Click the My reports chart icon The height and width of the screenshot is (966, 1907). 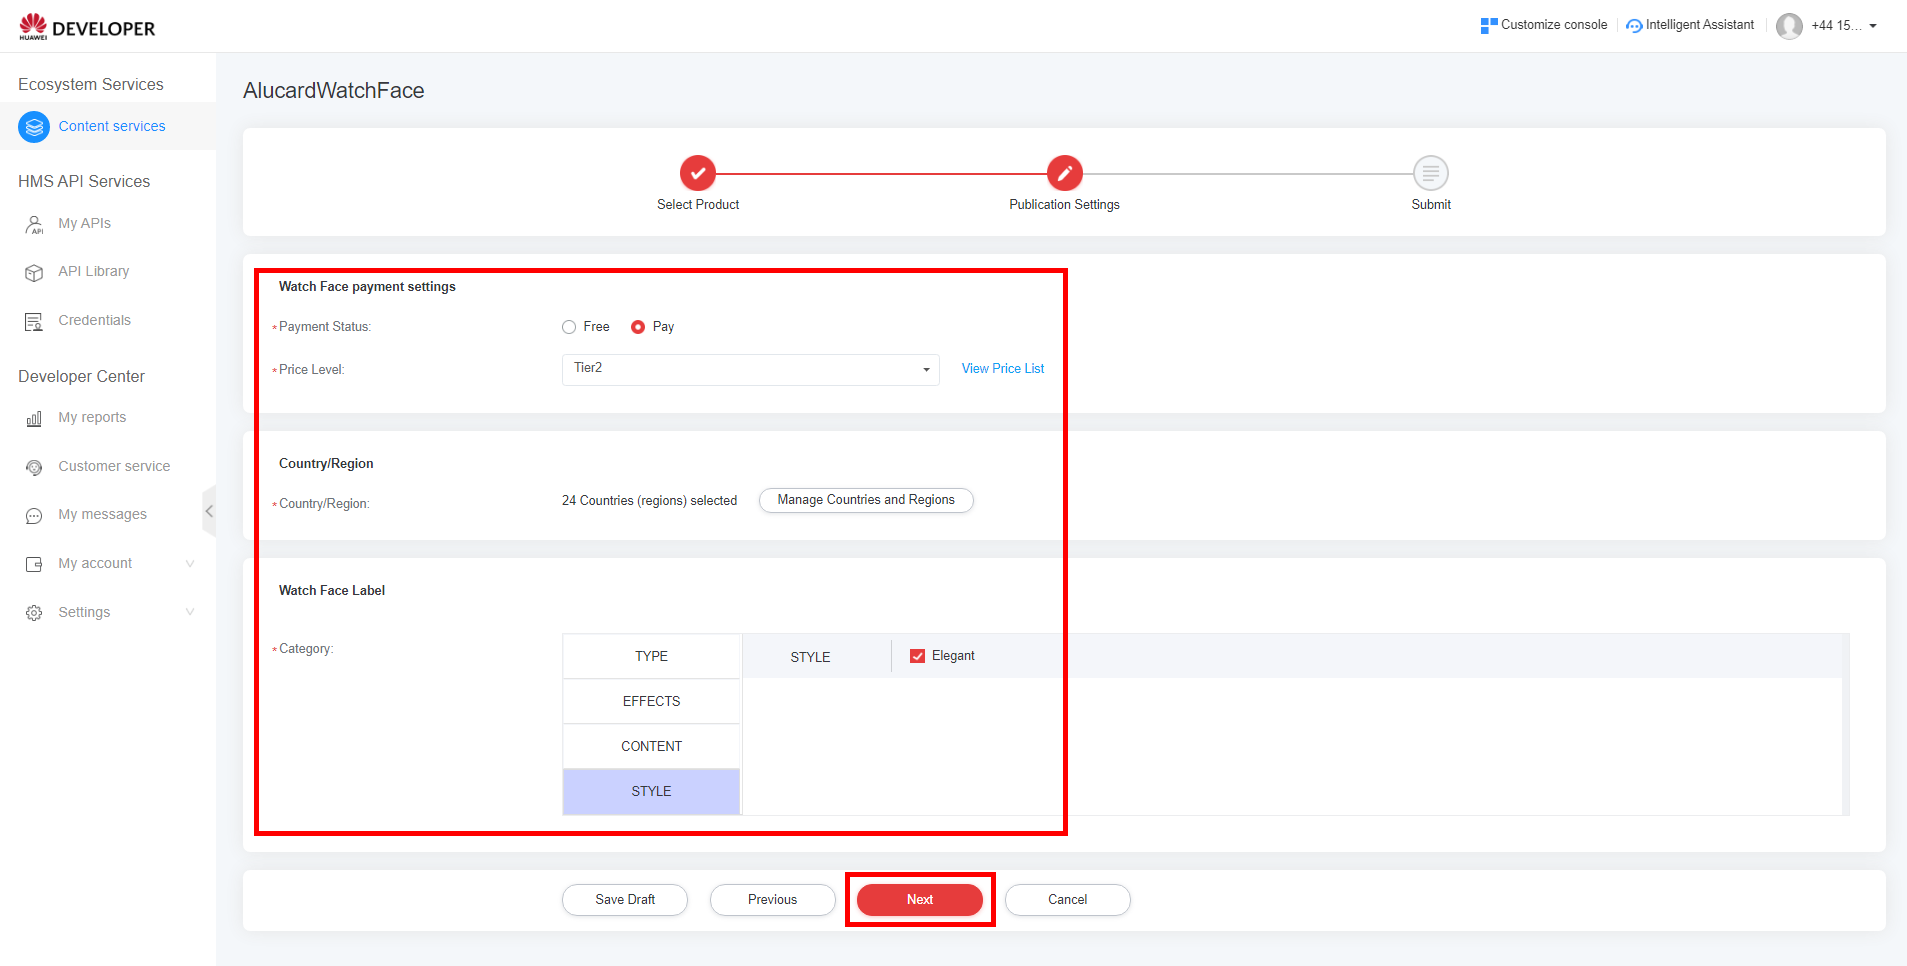[x=34, y=418]
